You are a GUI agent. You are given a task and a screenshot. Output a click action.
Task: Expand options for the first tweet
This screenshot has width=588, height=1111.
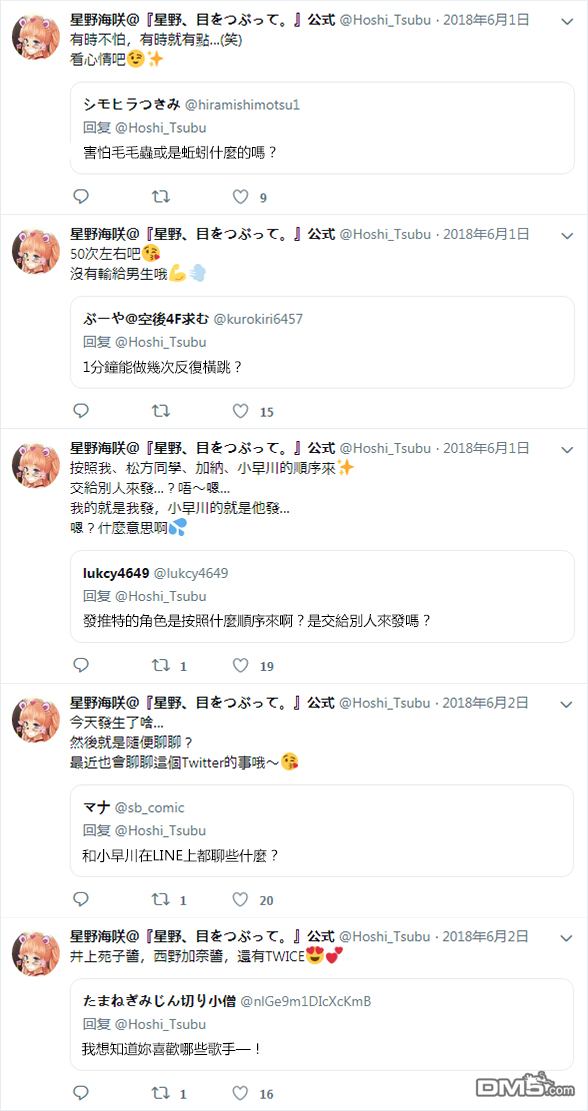(x=566, y=21)
